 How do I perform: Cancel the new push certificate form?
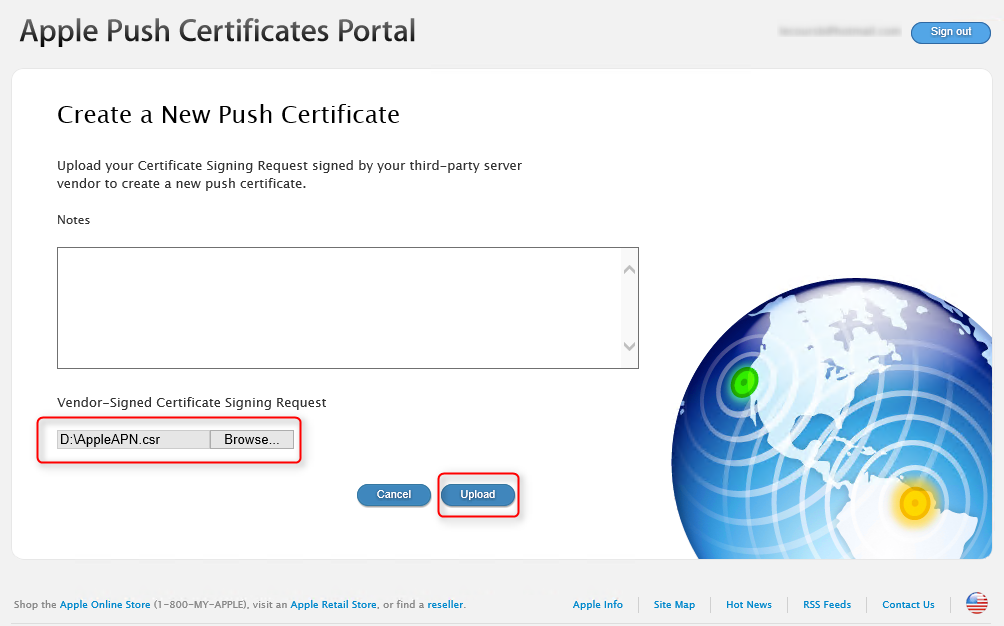click(394, 495)
